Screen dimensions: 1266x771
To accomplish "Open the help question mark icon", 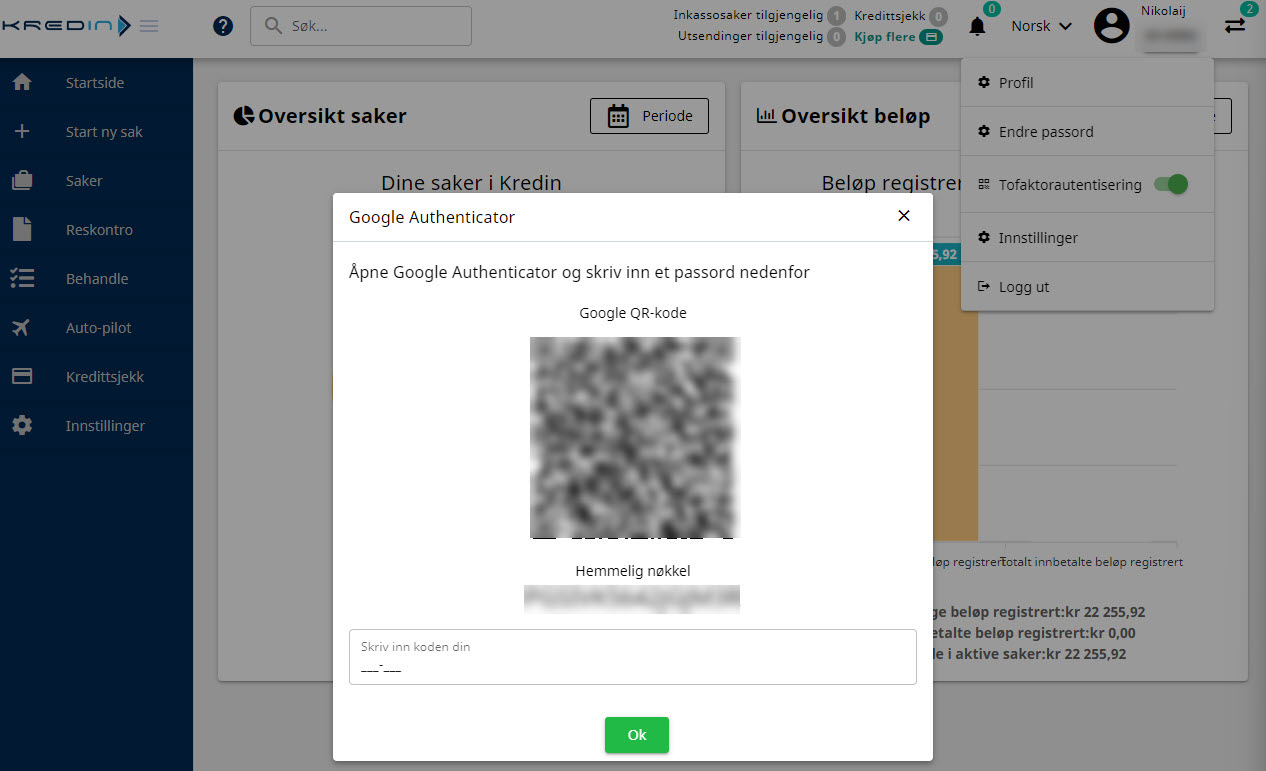I will click(x=223, y=26).
